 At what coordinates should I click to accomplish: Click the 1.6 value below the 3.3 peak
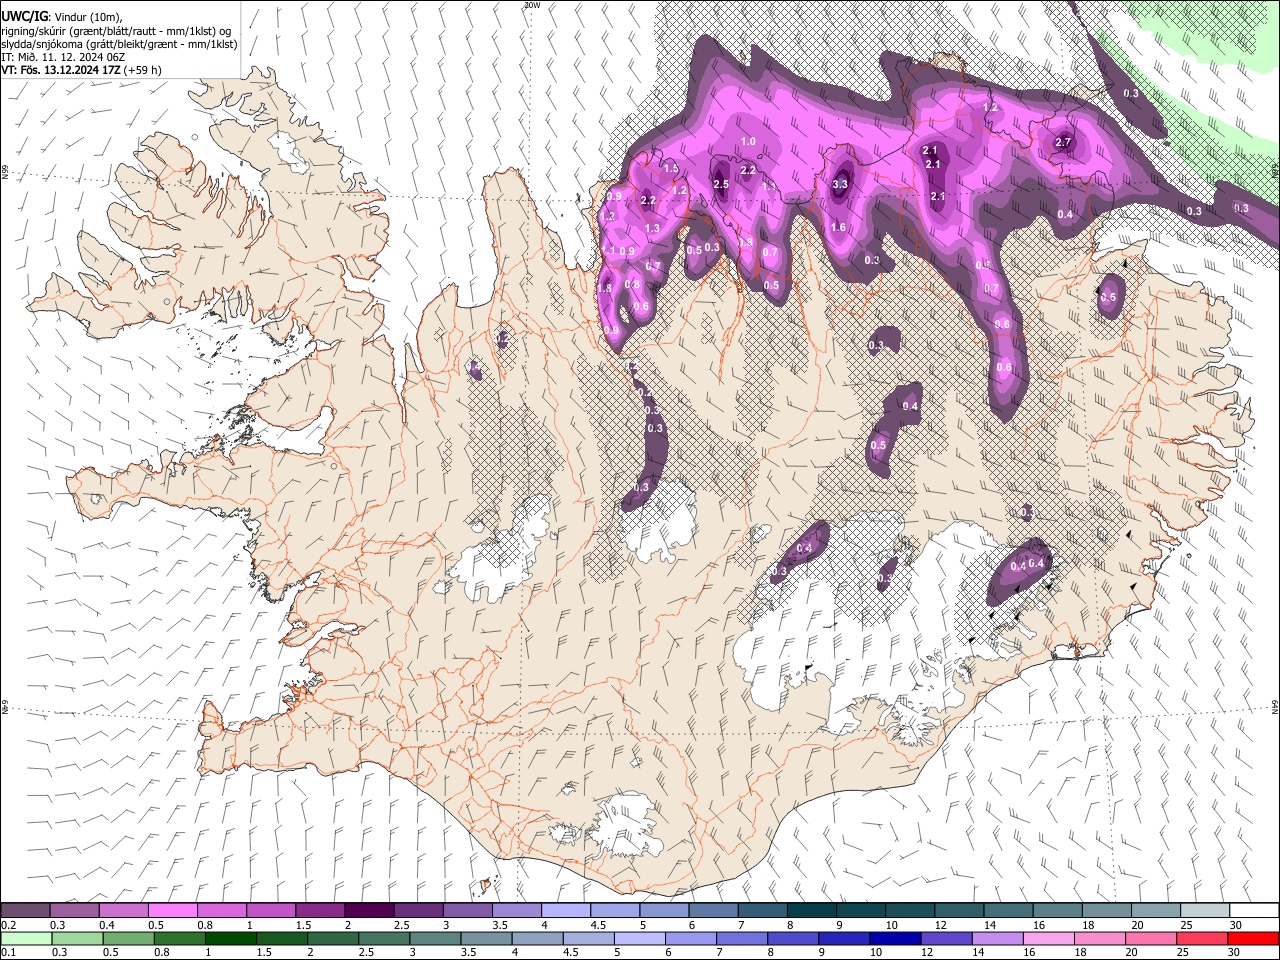click(838, 227)
